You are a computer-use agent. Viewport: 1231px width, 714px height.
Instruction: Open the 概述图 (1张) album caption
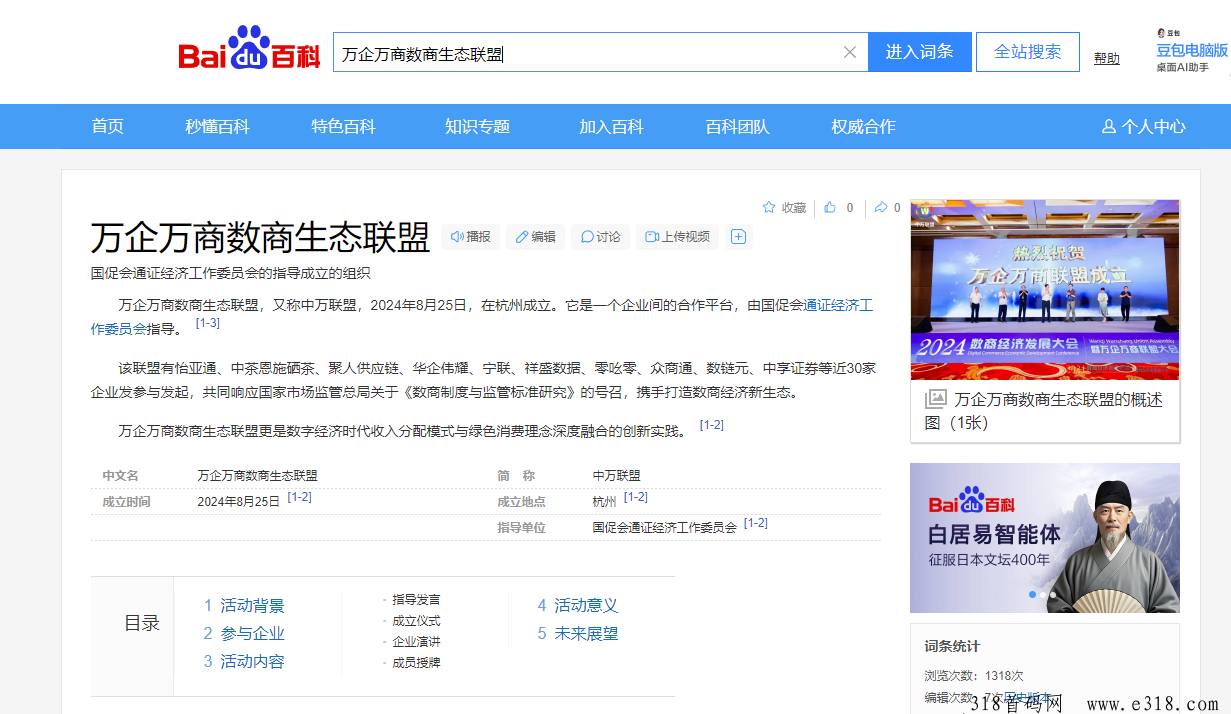1044,411
